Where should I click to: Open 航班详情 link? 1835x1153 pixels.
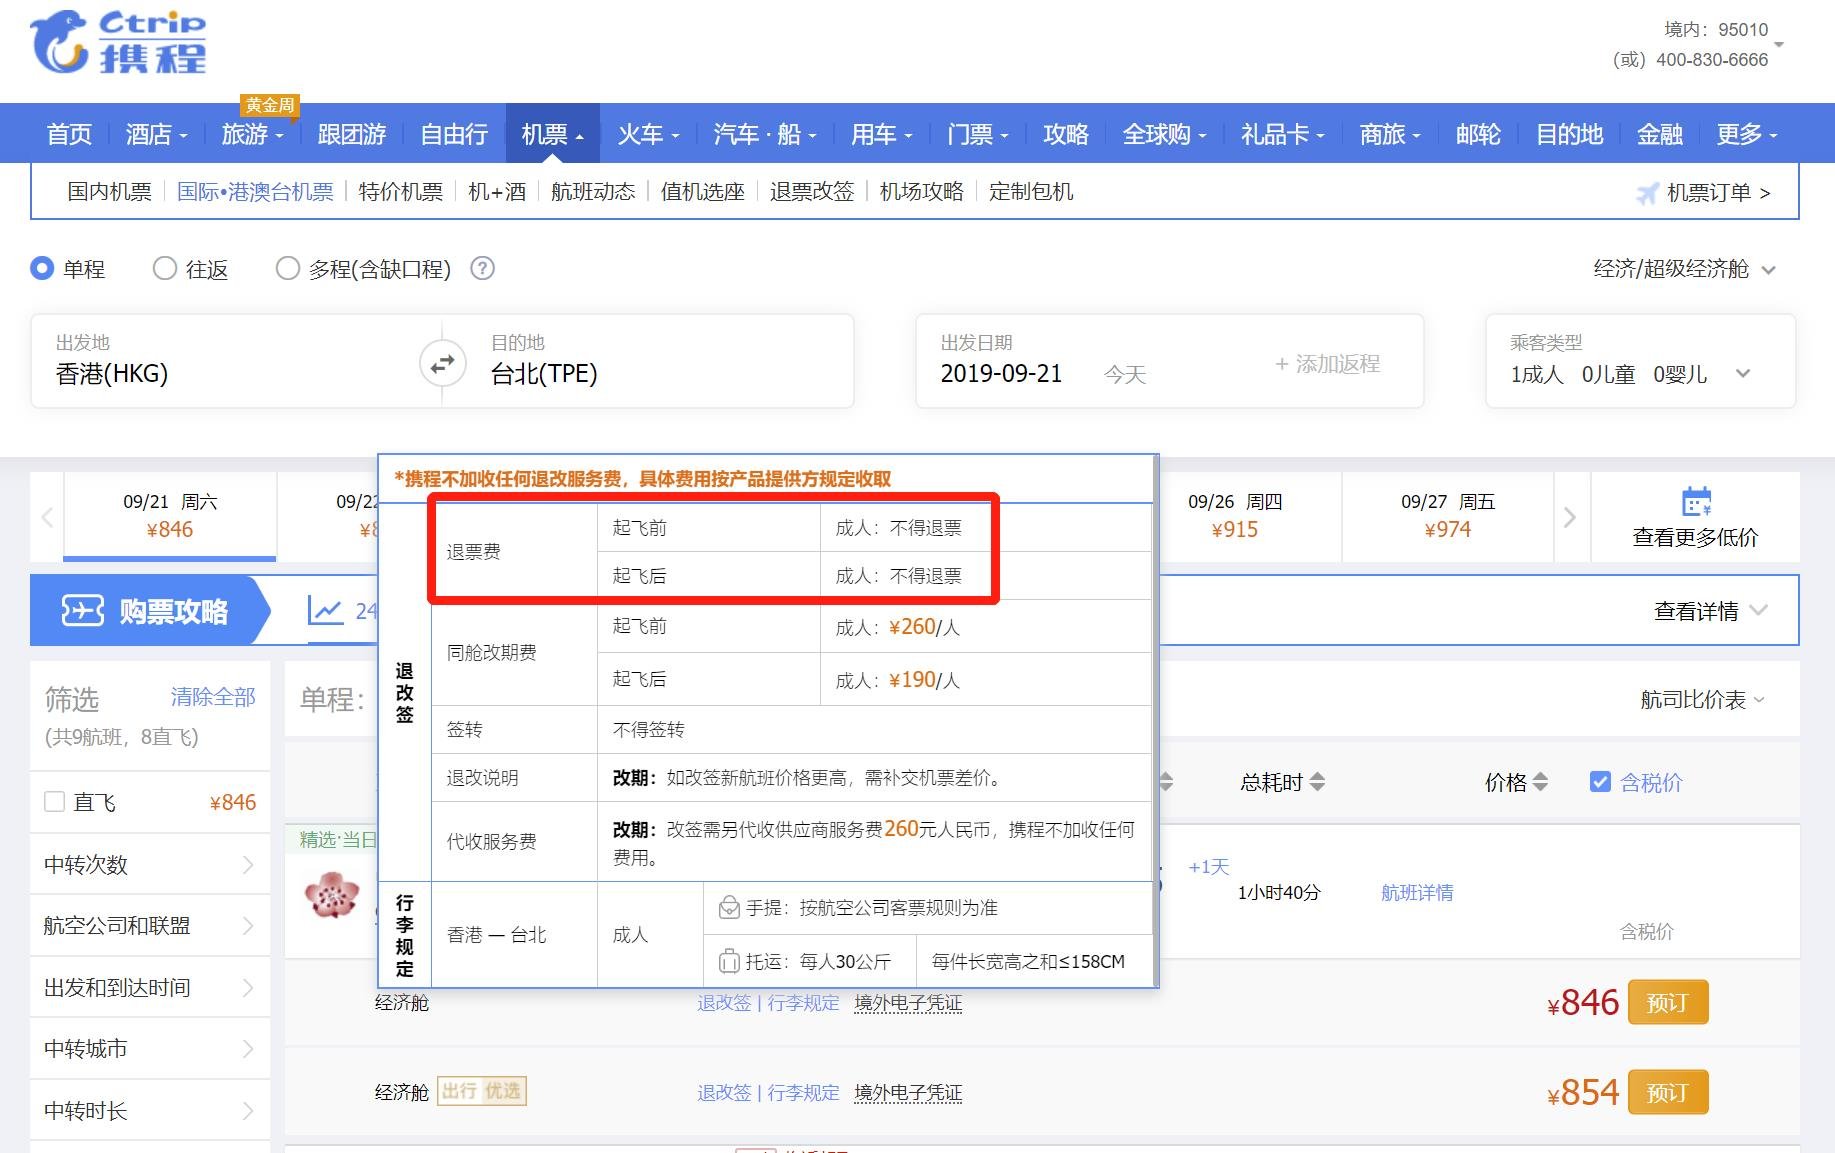tap(1417, 893)
